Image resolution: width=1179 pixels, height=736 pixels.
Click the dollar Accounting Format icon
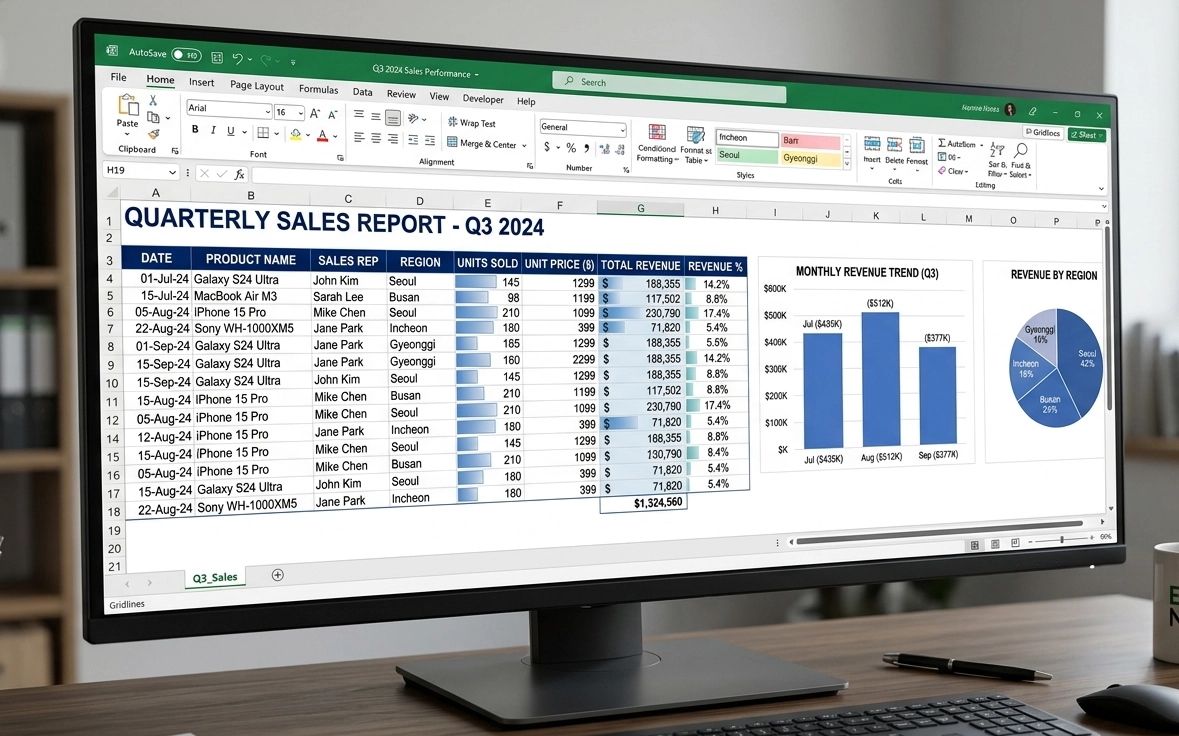tap(547, 147)
